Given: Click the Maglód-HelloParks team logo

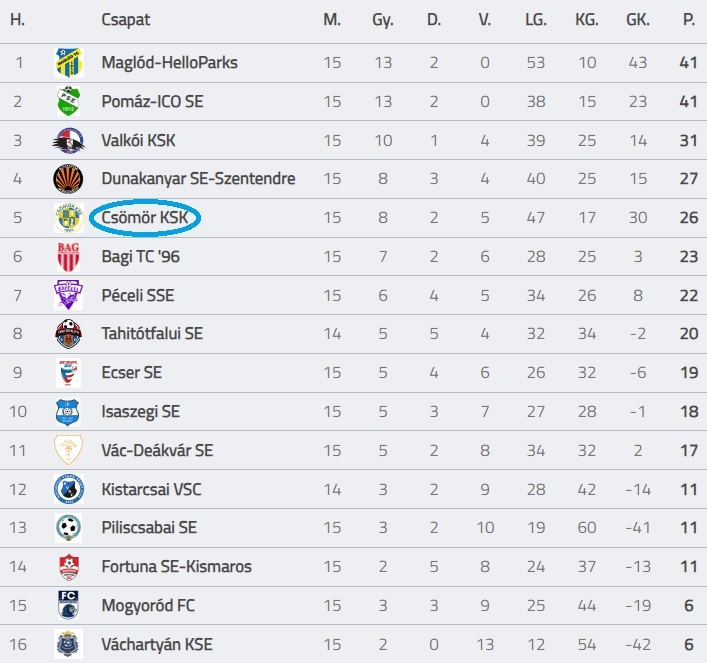Looking at the screenshot, I should coord(68,63).
